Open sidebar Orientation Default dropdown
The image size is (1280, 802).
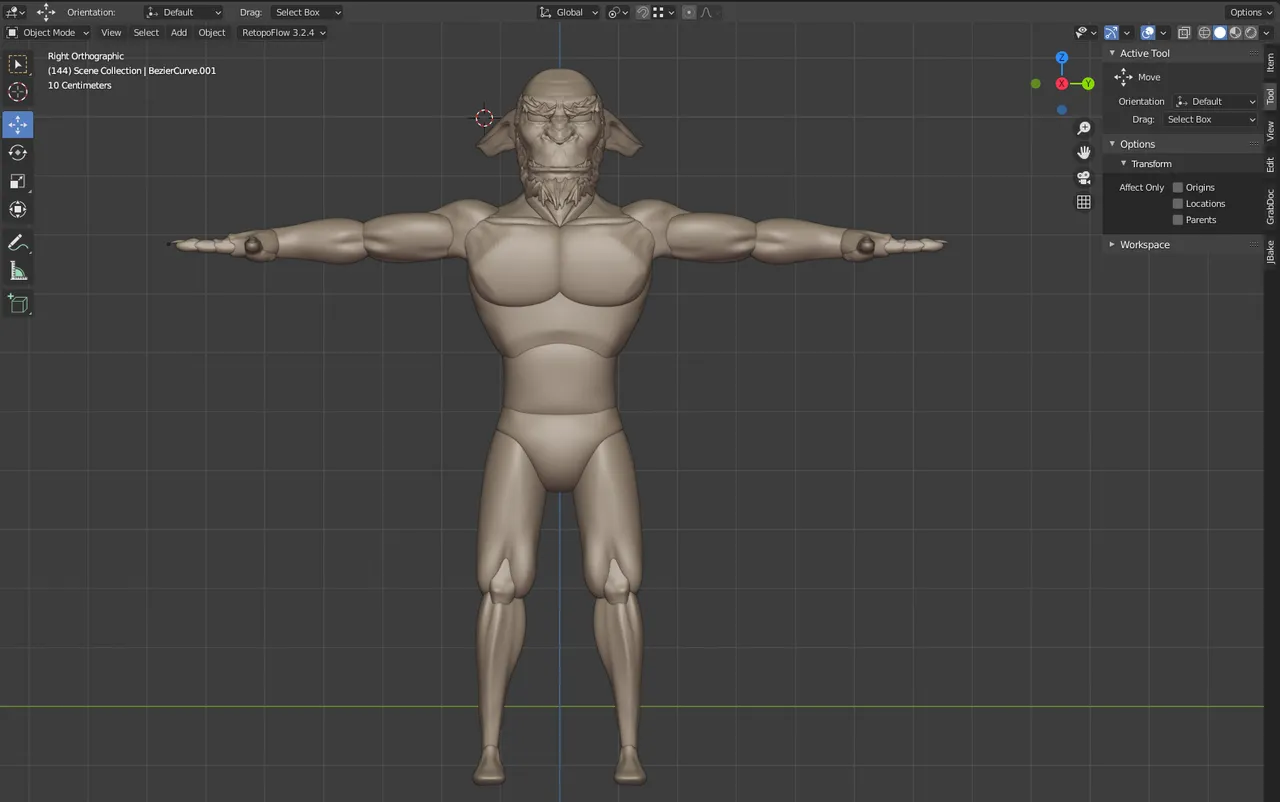1215,102
